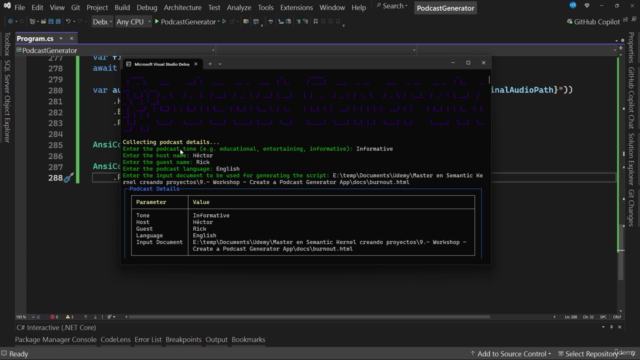
Task: Add a new console tab with plus
Action: pyautogui.click(x=210, y=64)
